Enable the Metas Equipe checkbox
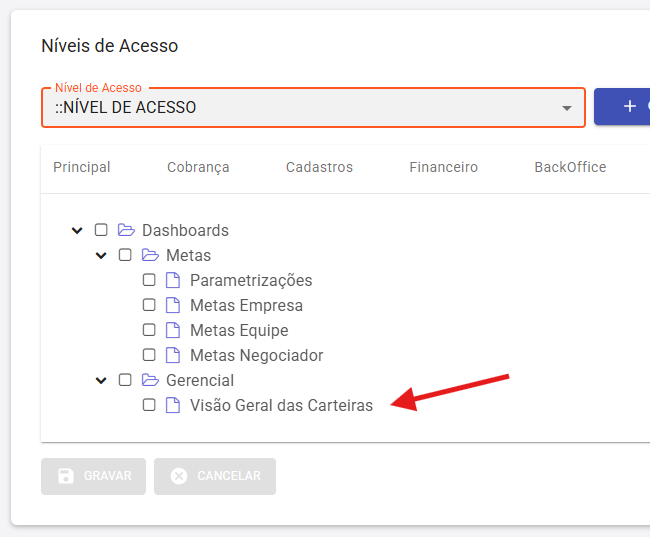 149,330
